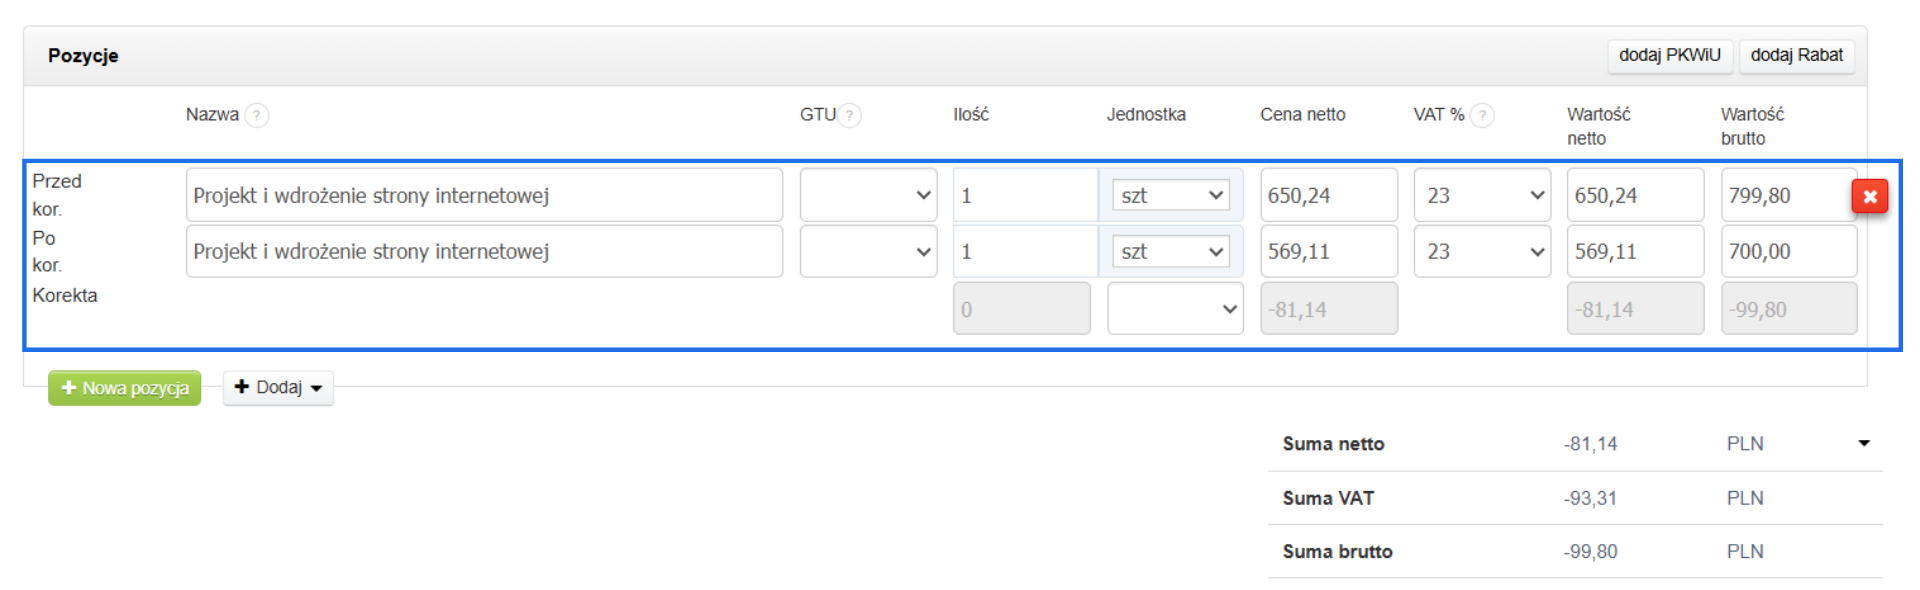
Task: Click gross value field showing 700,00
Action: (1788, 252)
